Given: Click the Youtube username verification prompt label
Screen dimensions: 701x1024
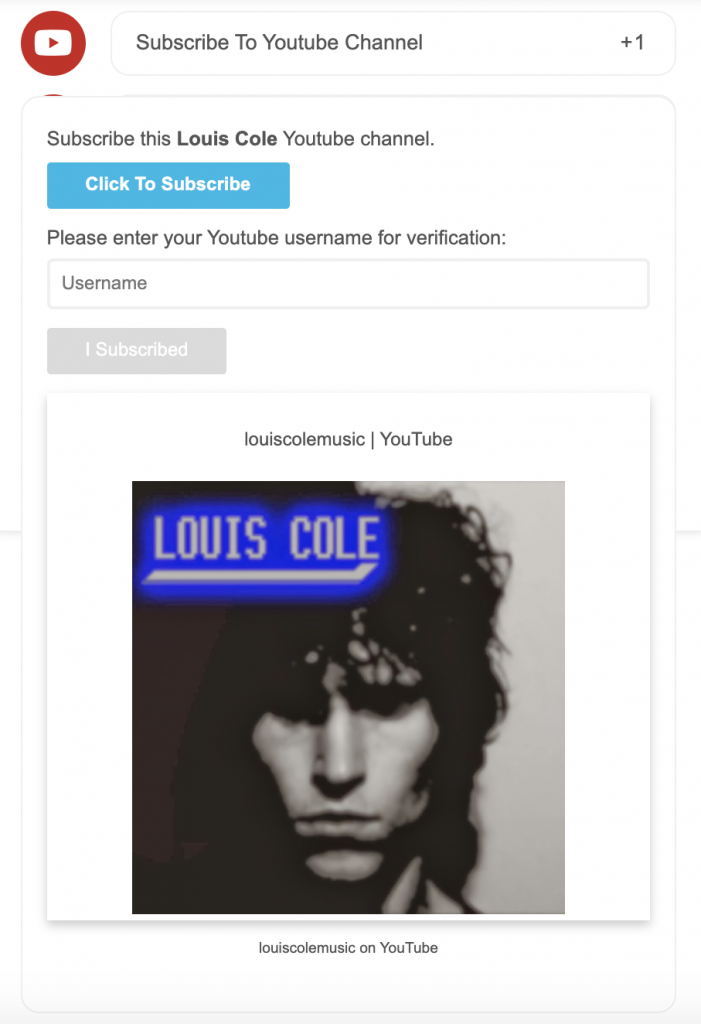Looking at the screenshot, I should (276, 238).
